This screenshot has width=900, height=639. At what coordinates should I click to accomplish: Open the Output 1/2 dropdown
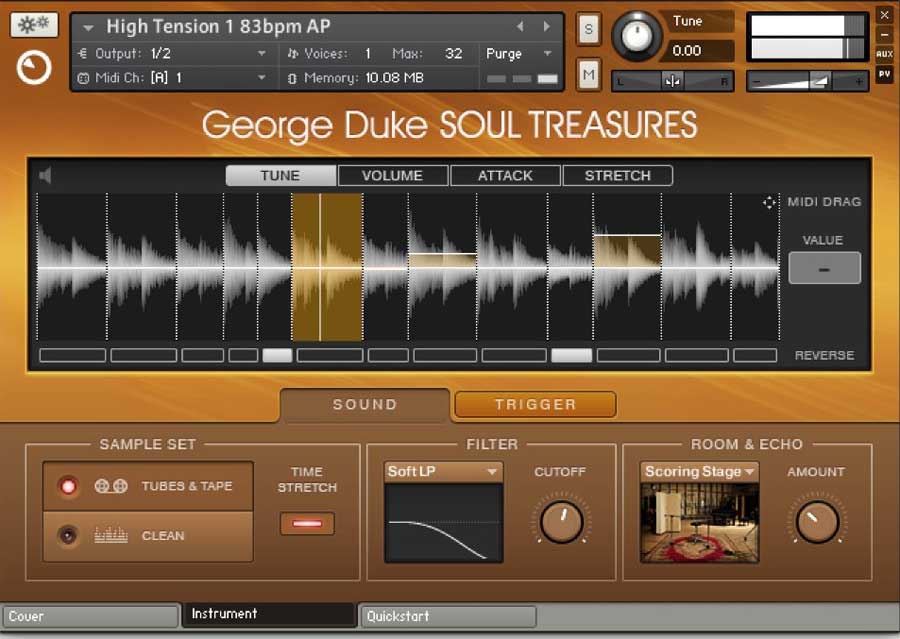click(262, 53)
